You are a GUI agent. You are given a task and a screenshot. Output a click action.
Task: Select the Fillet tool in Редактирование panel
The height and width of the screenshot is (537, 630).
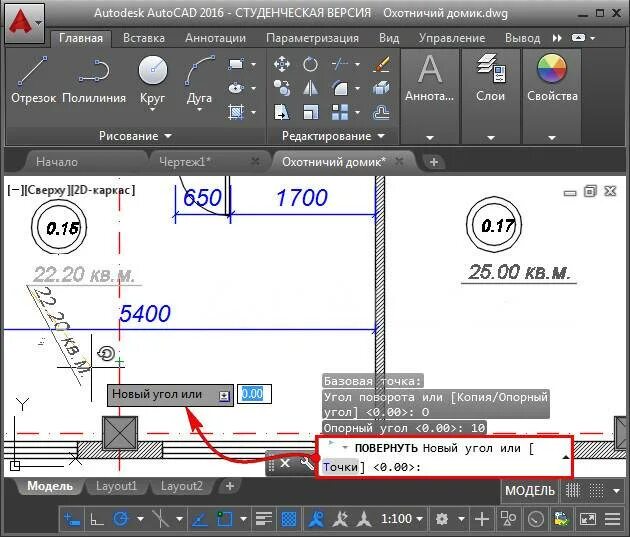340,88
